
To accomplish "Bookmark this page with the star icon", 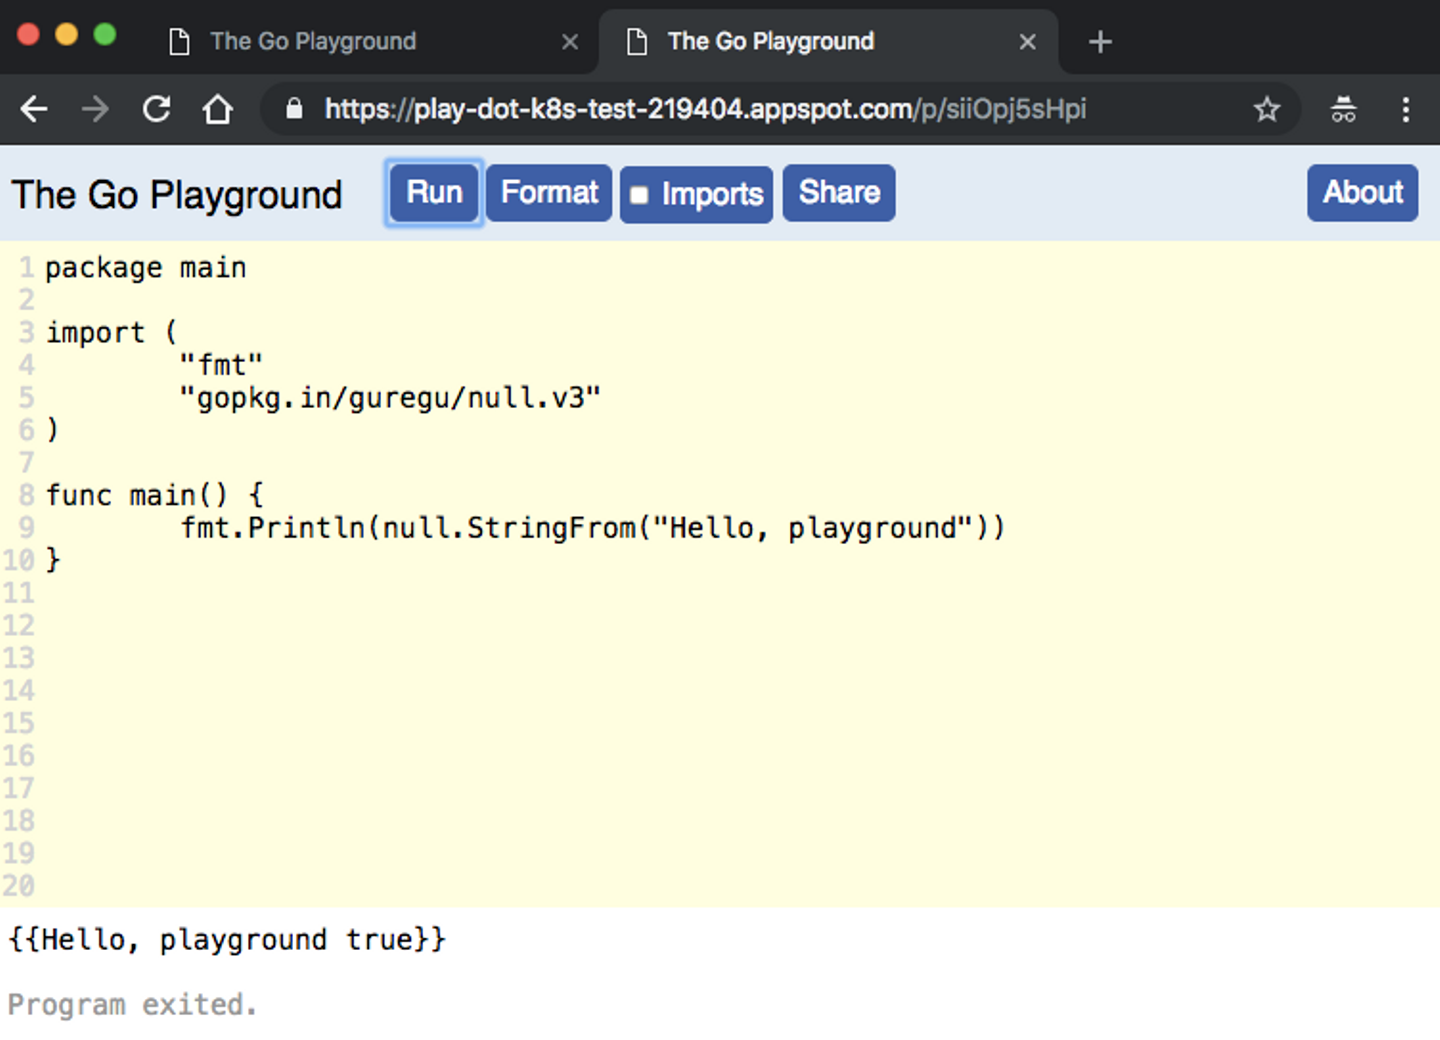I will (x=1267, y=109).
